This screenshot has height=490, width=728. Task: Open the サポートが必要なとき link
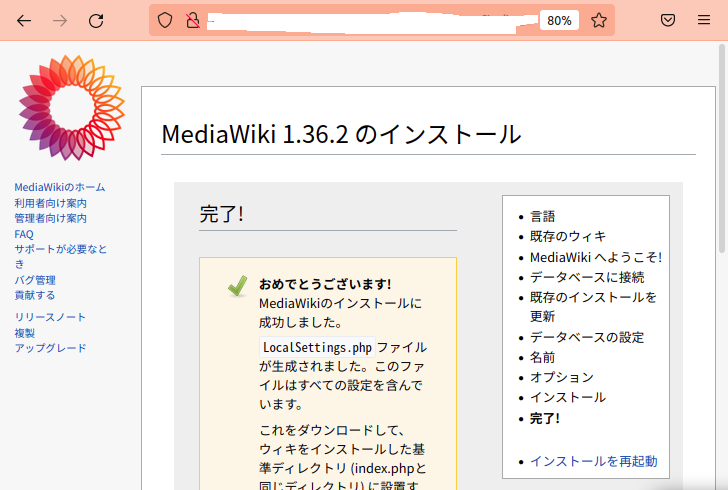point(60,256)
